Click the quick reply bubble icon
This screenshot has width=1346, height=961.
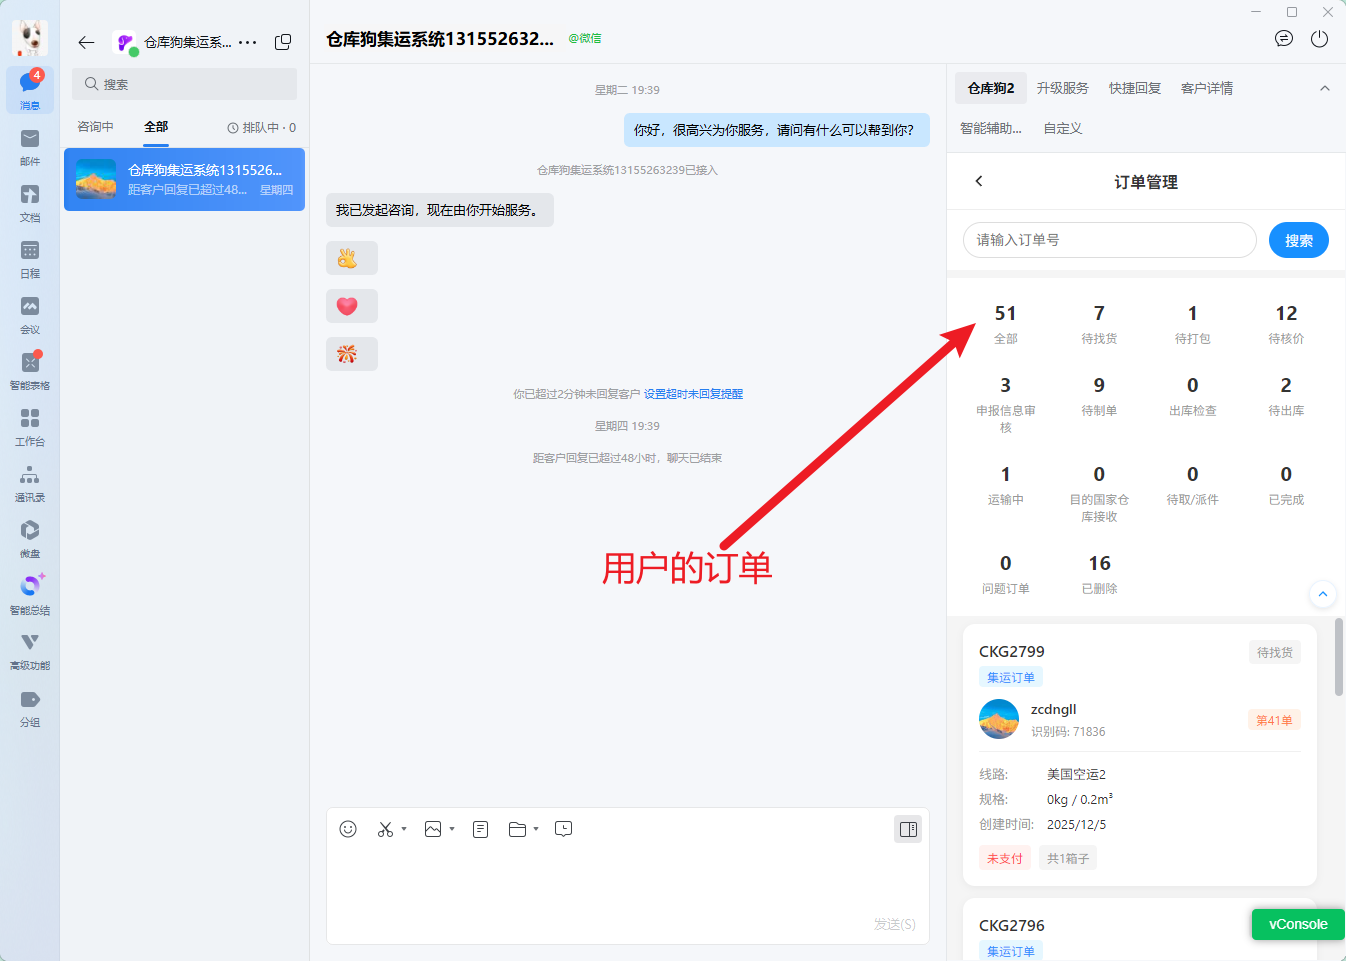564,829
